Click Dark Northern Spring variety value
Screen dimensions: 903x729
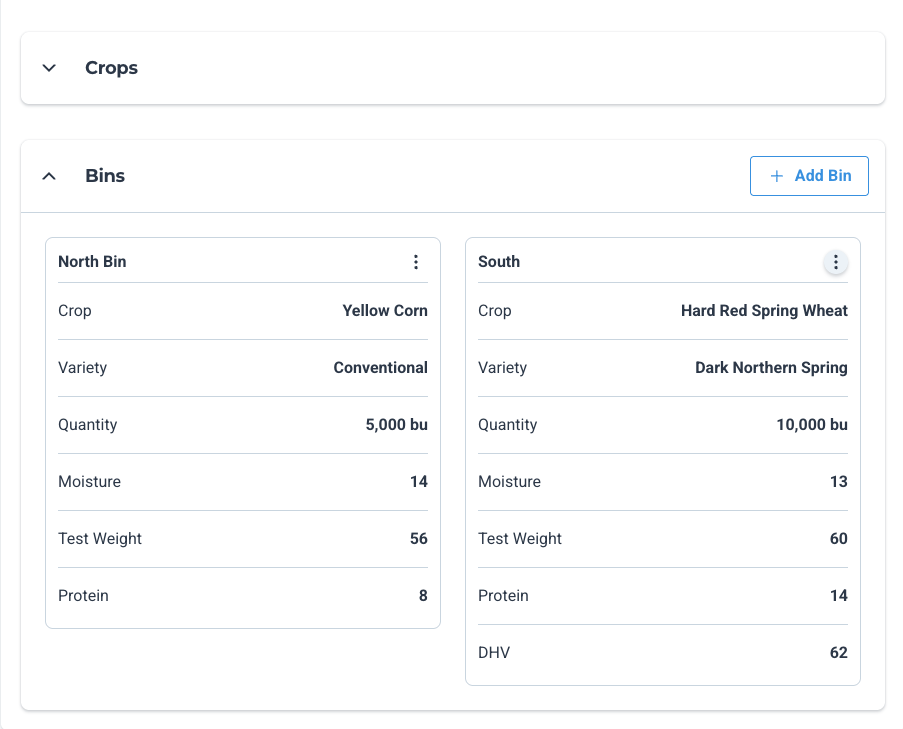click(771, 368)
